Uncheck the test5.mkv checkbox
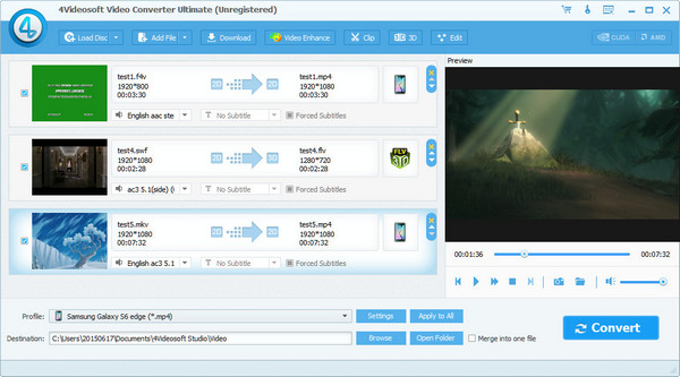The height and width of the screenshot is (377, 680). pyautogui.click(x=25, y=241)
